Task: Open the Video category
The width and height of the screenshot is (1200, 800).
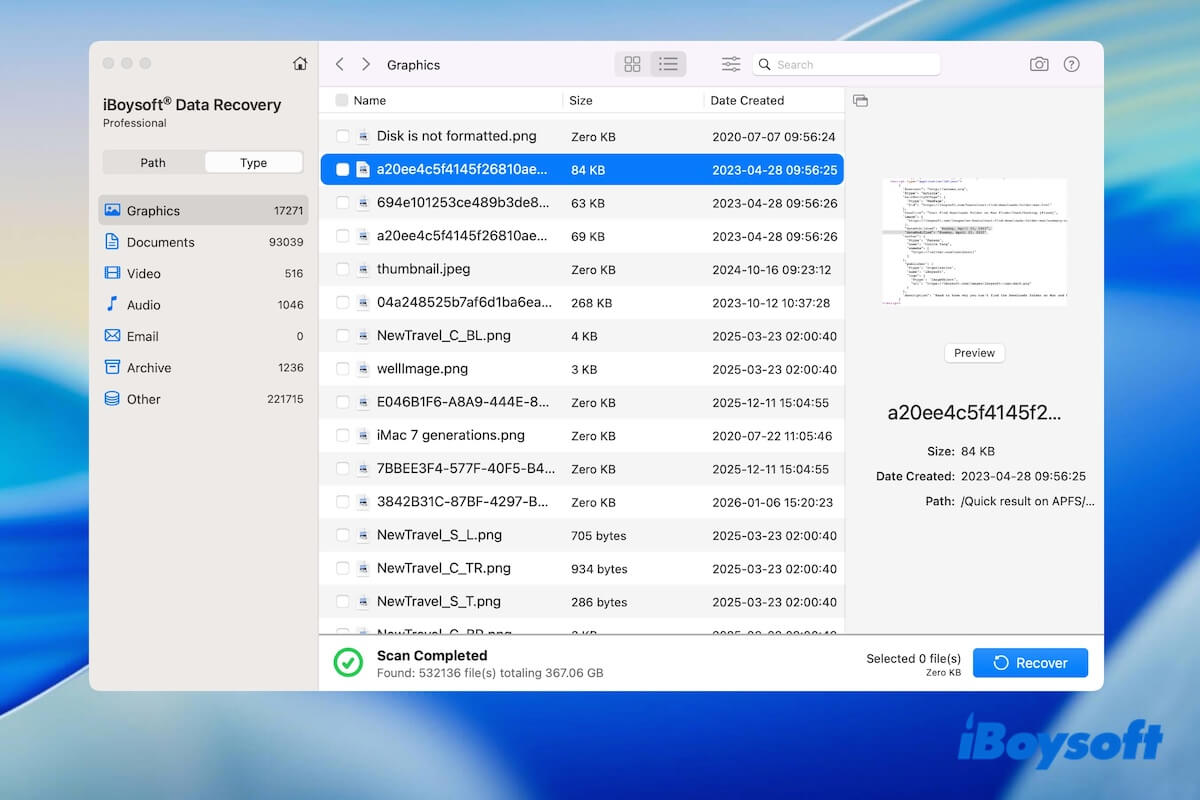Action: [143, 273]
